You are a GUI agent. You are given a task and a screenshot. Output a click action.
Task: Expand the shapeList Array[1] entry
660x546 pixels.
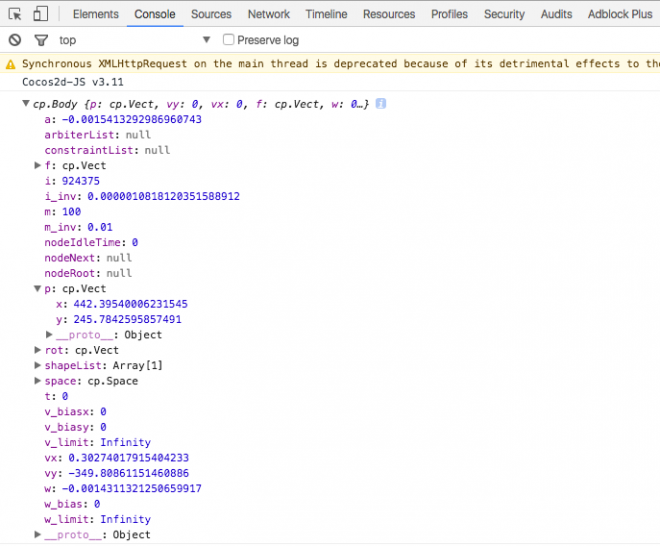pyautogui.click(x=38, y=366)
